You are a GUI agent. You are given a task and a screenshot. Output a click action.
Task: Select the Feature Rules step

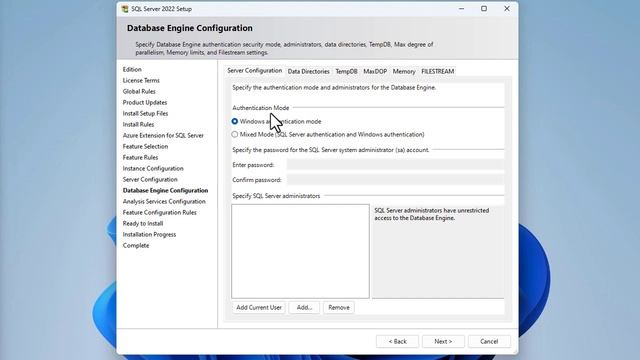coord(140,158)
